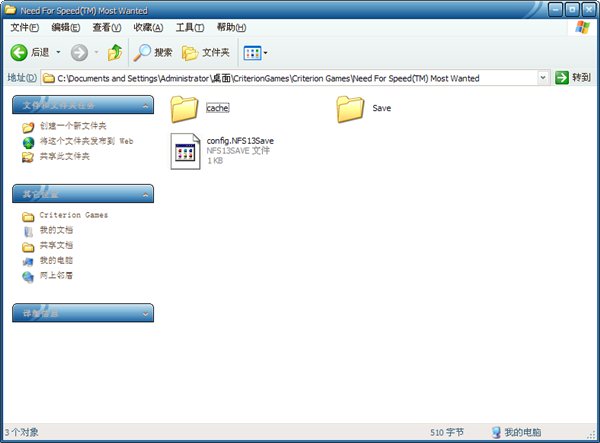Open the Forward button history dropdown arrow

[96, 52]
